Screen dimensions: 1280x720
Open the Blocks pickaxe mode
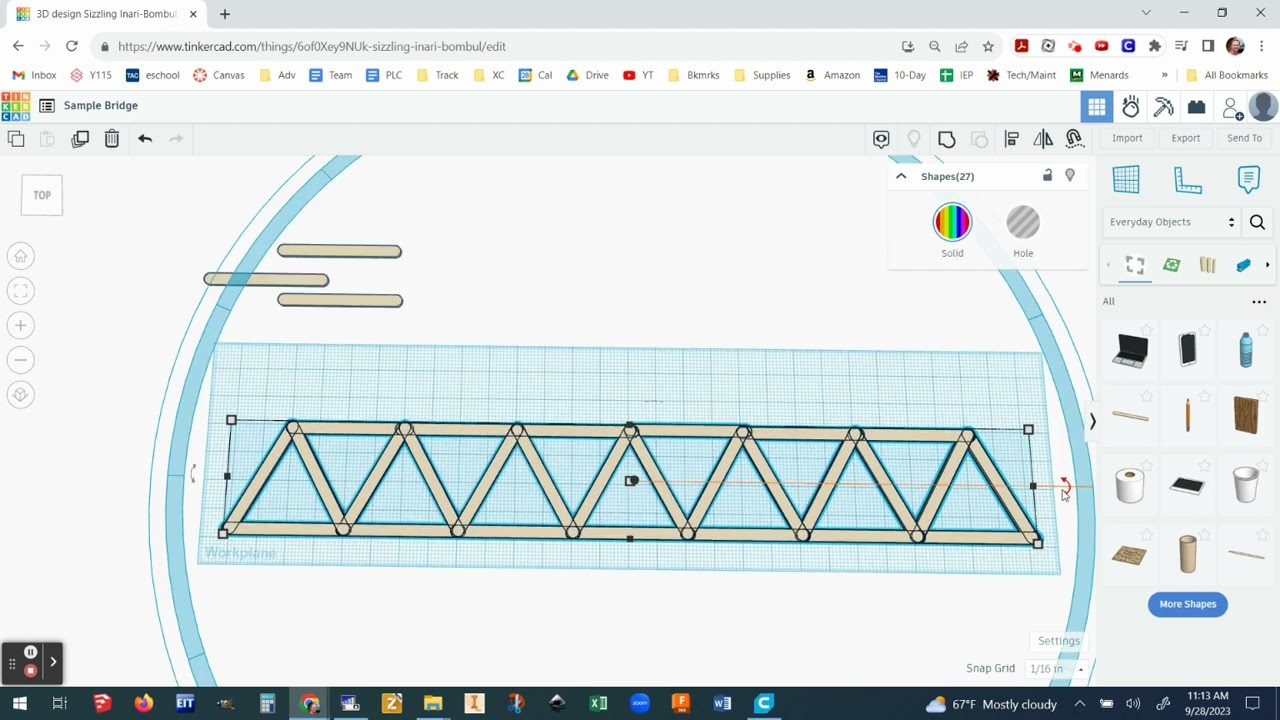(1164, 107)
